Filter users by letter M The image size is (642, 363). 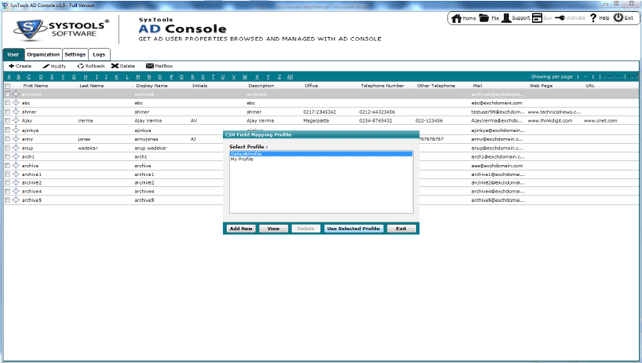coord(138,77)
